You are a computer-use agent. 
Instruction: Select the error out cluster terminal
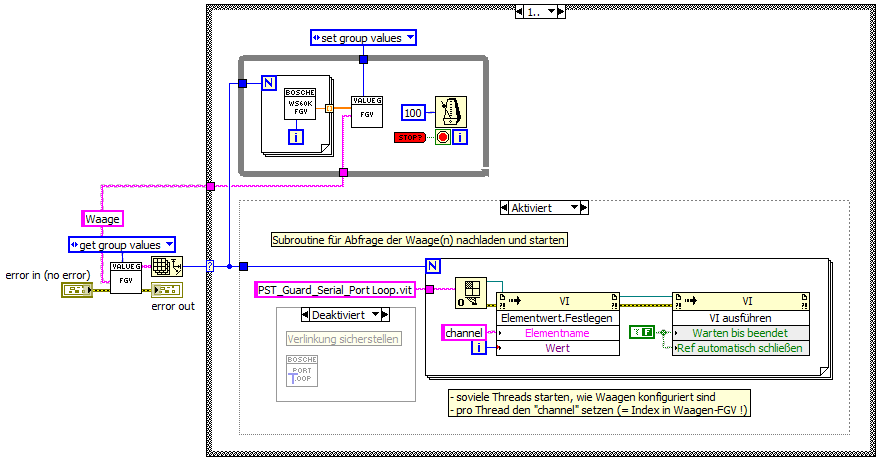166,290
